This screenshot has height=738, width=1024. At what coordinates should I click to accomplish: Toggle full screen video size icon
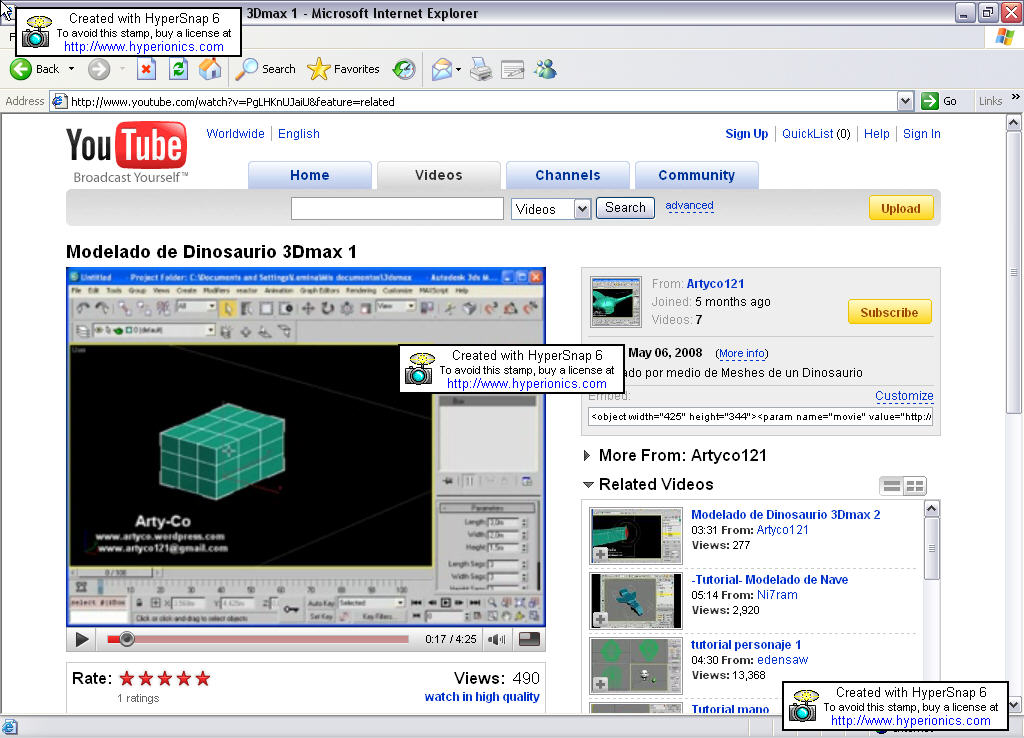coord(529,639)
